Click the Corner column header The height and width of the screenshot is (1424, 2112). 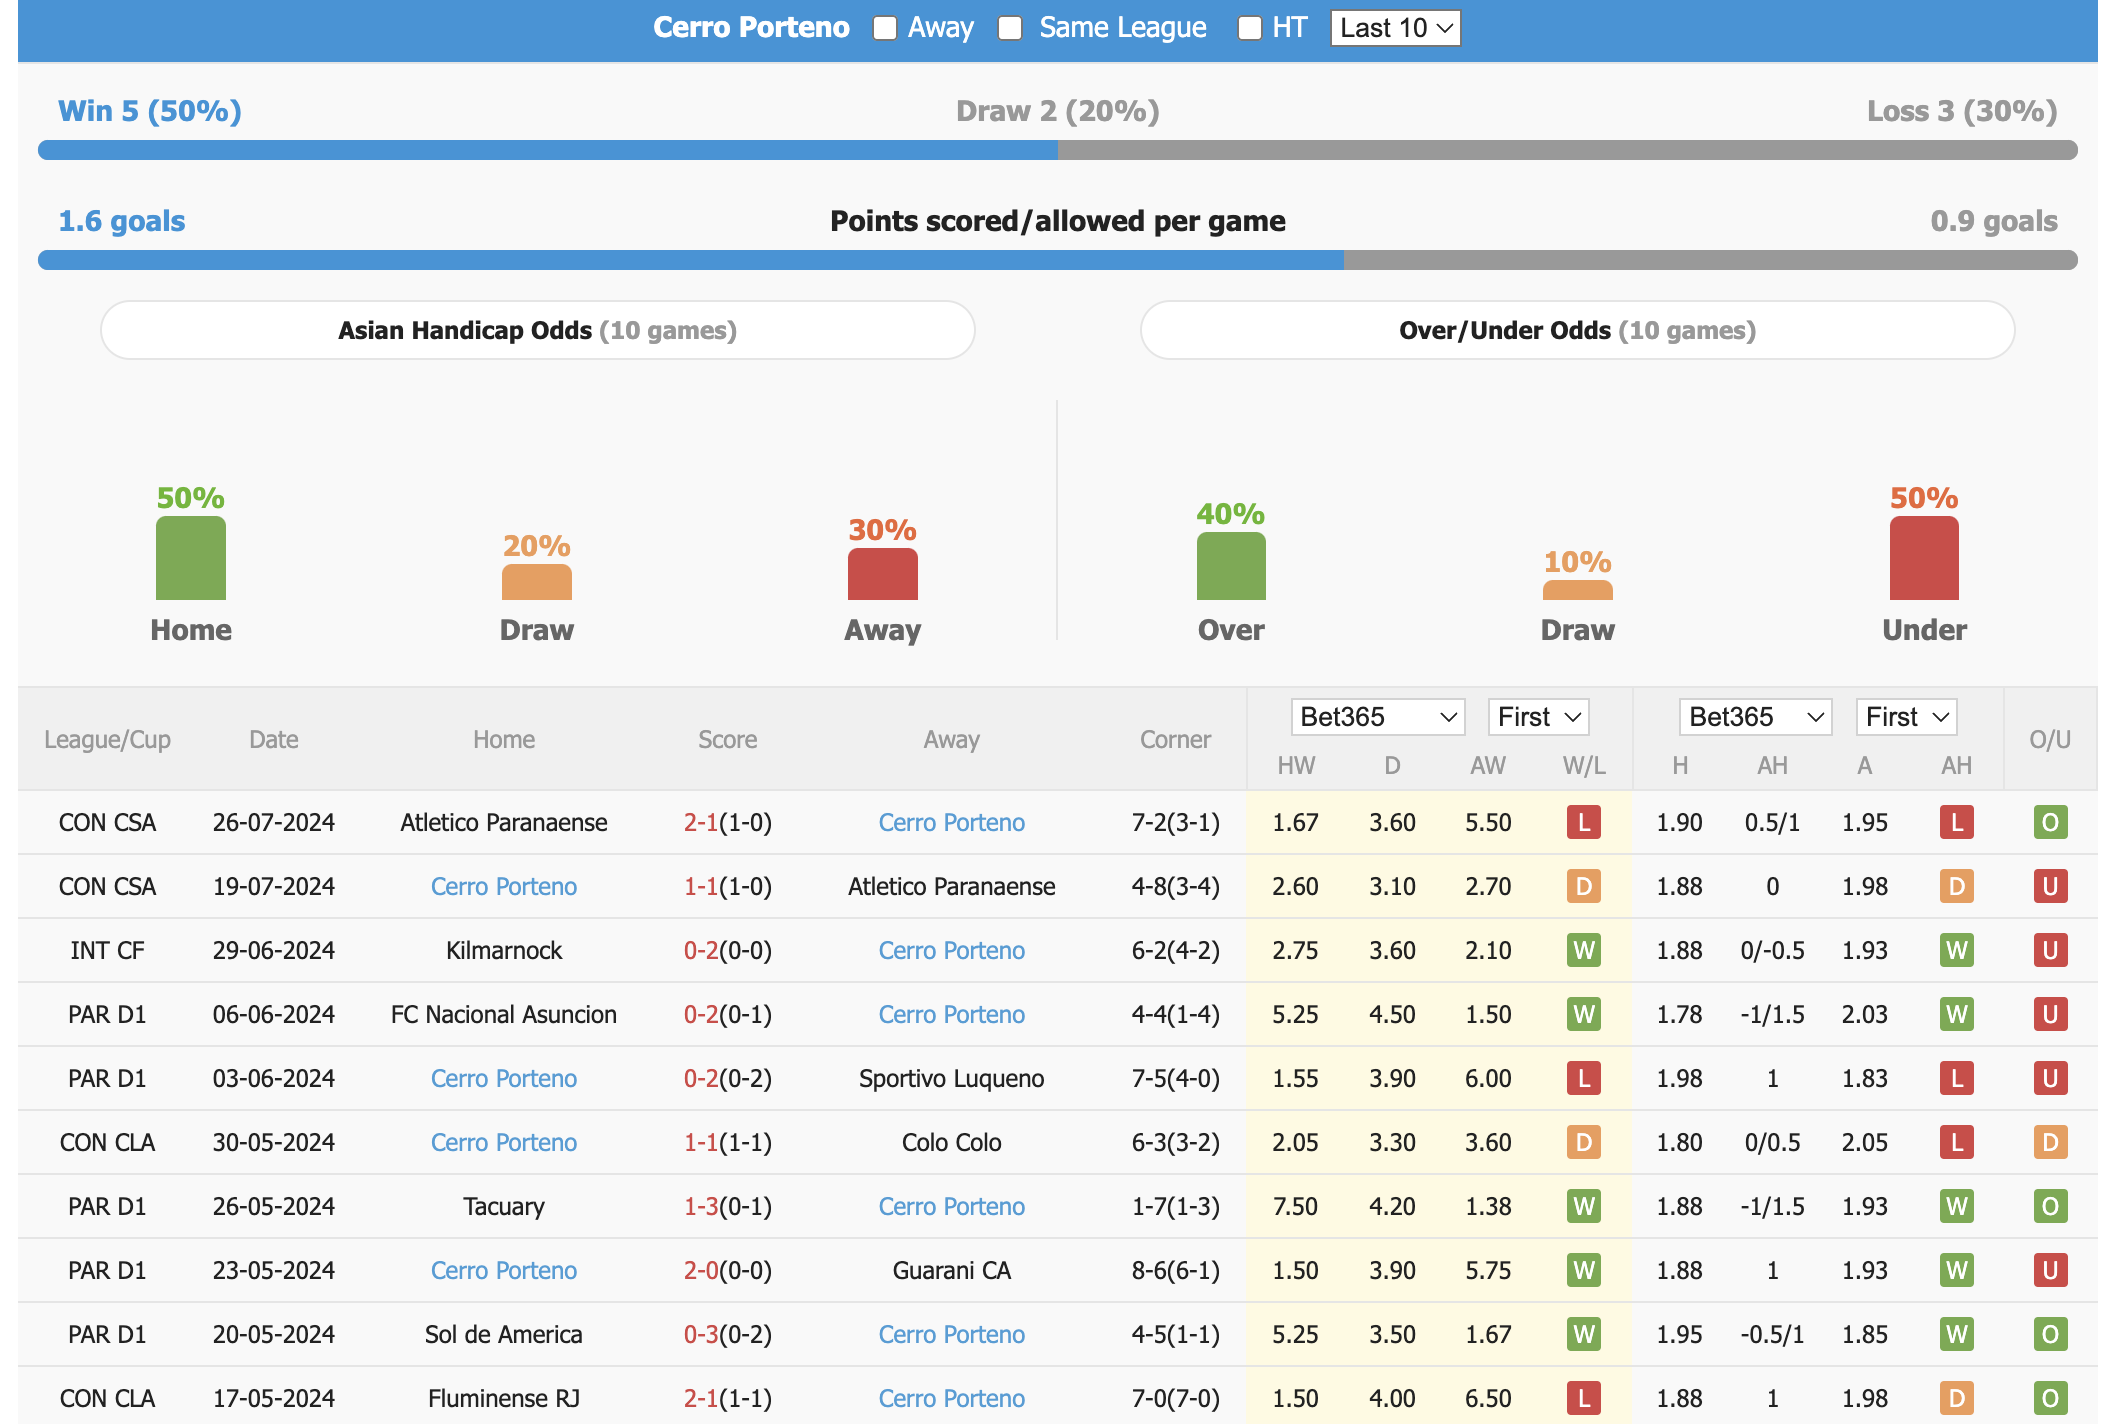coord(1175,740)
